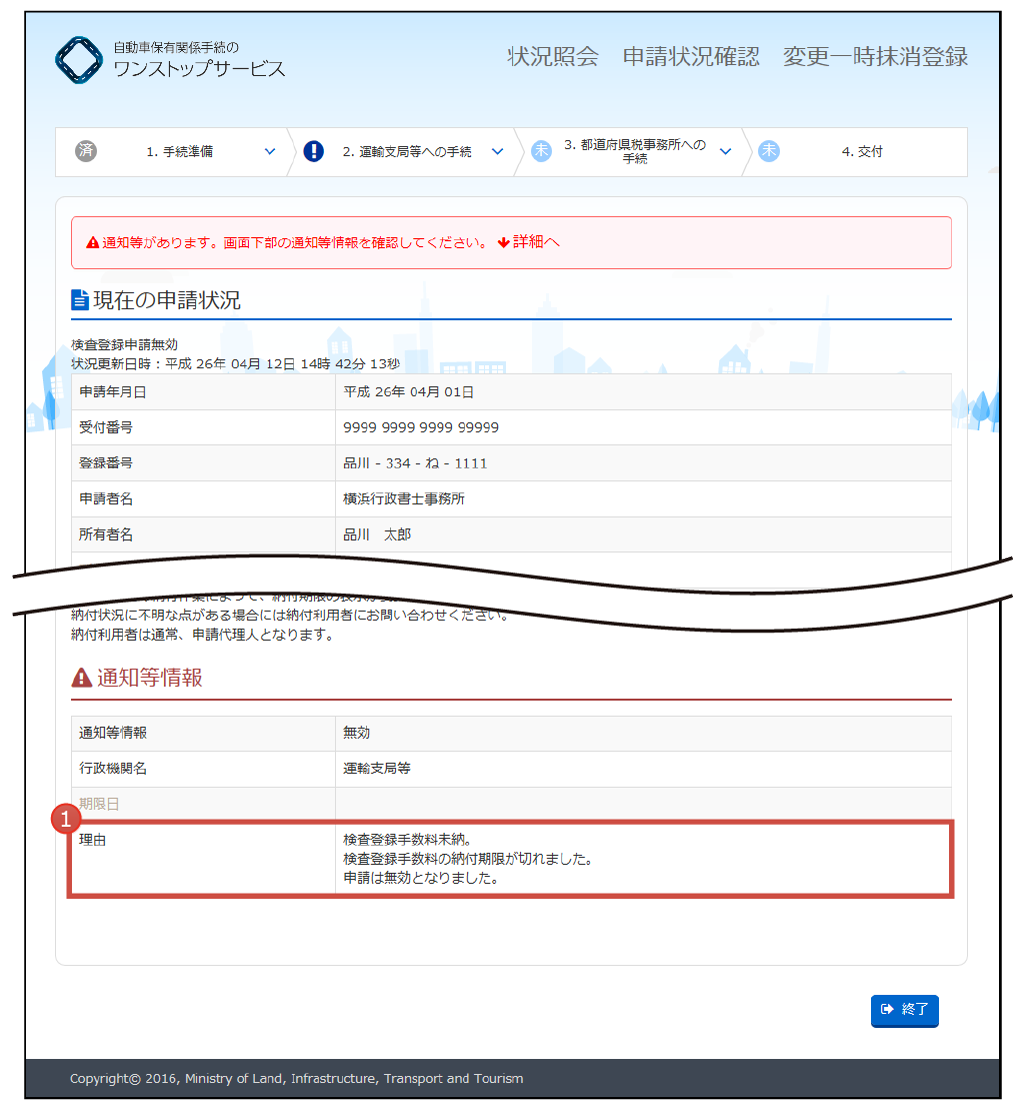Click the warning triangle beside 通知等情報 heading

82,678
